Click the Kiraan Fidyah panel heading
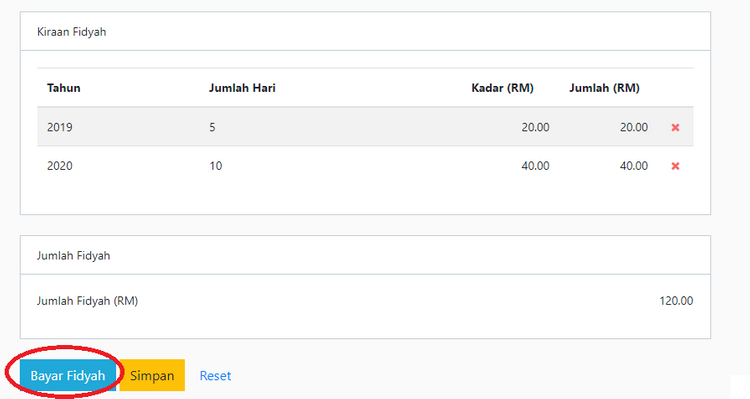This screenshot has width=750, height=399. (72, 32)
